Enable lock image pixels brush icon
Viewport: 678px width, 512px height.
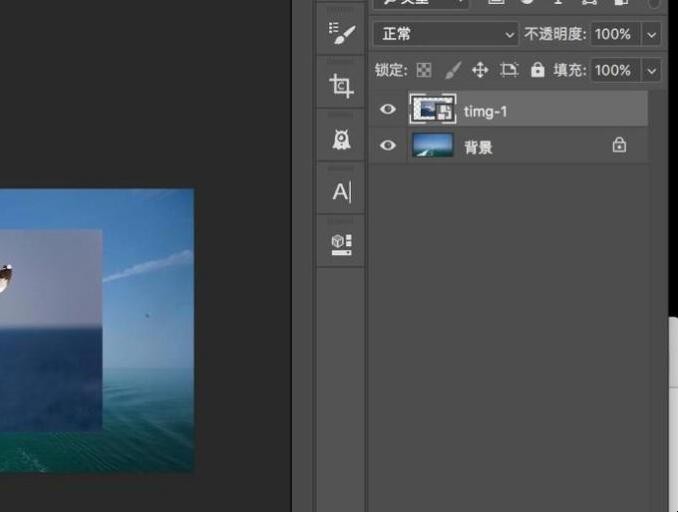pyautogui.click(x=452, y=70)
